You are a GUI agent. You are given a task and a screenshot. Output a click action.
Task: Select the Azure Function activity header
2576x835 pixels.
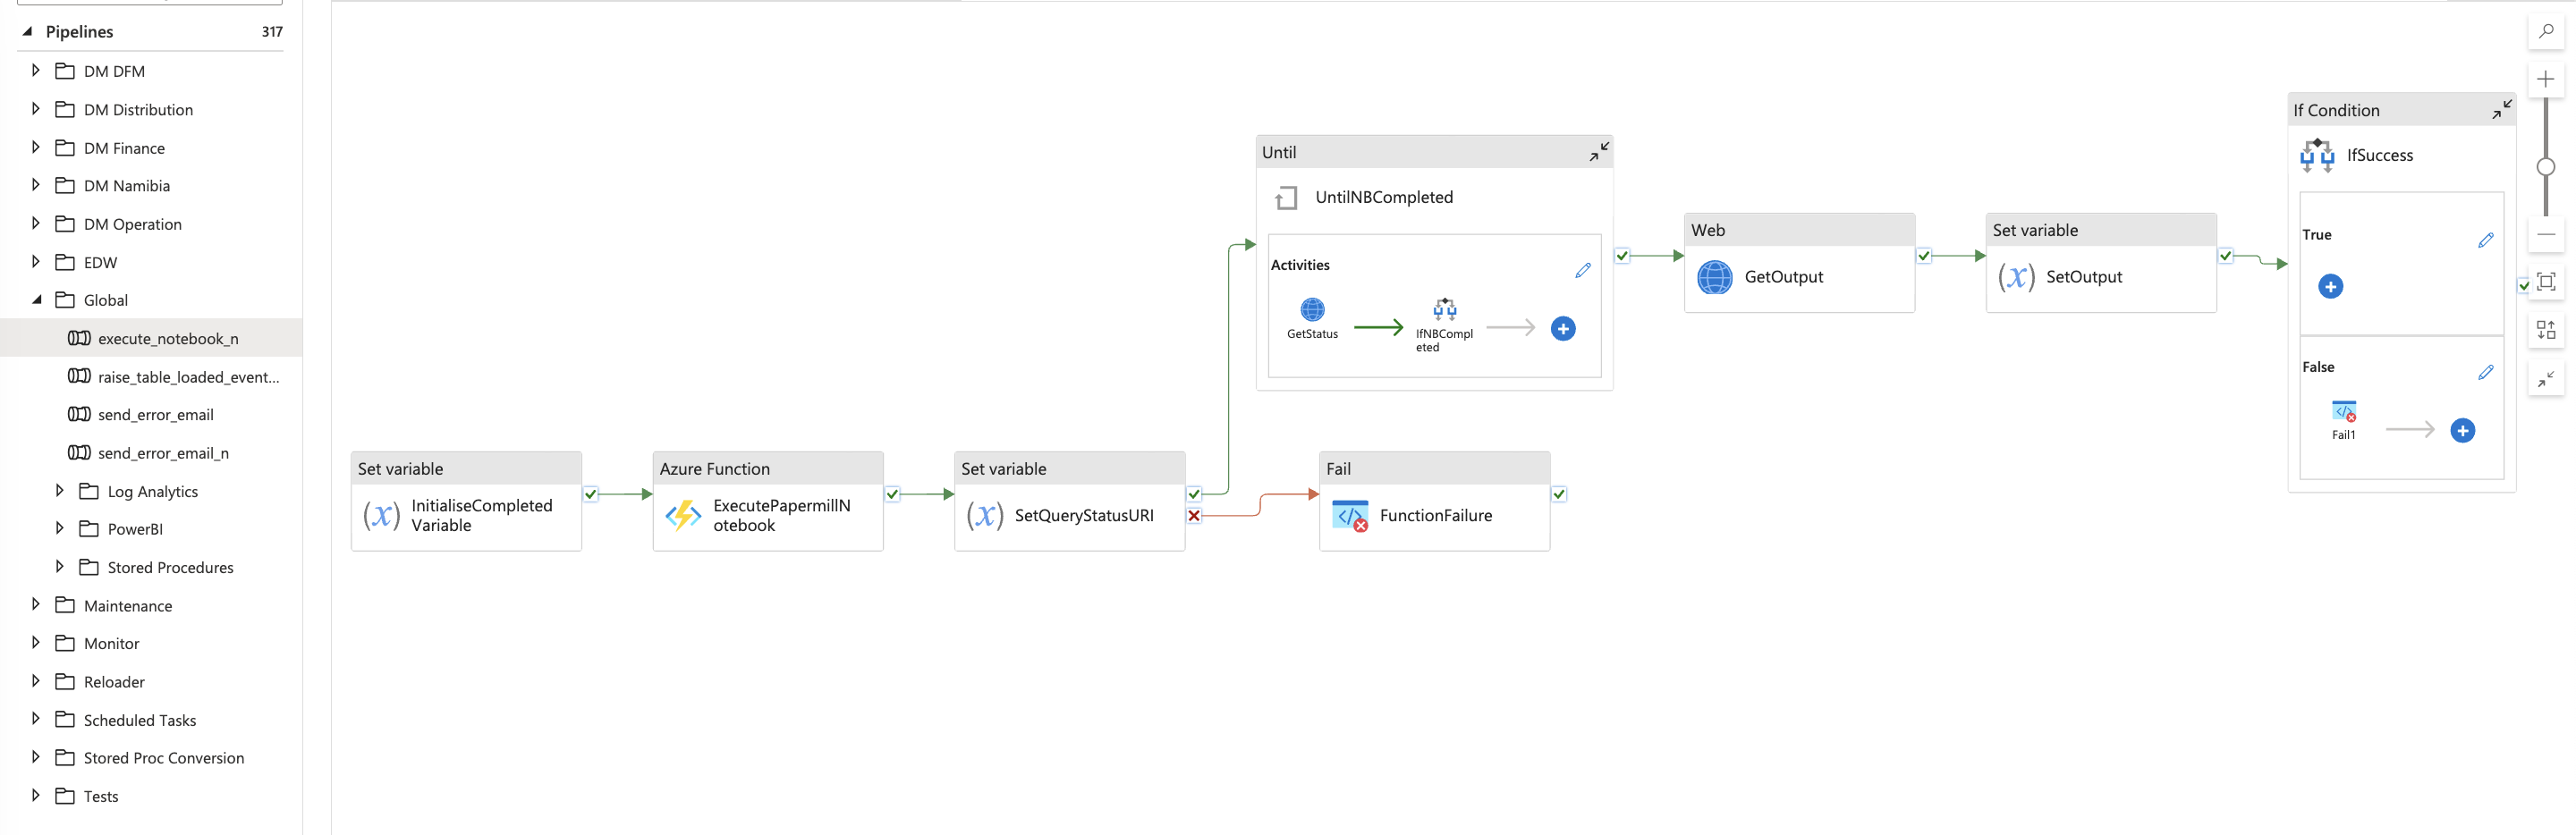click(767, 469)
